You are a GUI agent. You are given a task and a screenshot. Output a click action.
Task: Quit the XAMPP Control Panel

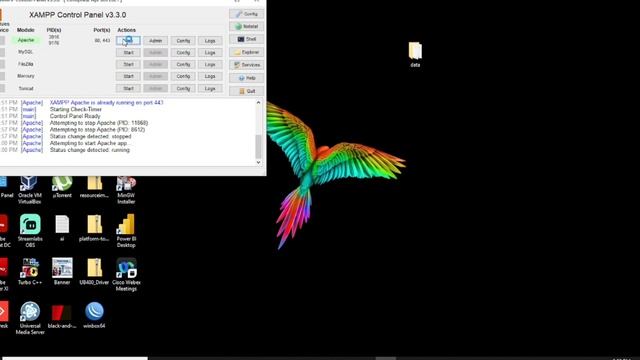click(x=247, y=91)
